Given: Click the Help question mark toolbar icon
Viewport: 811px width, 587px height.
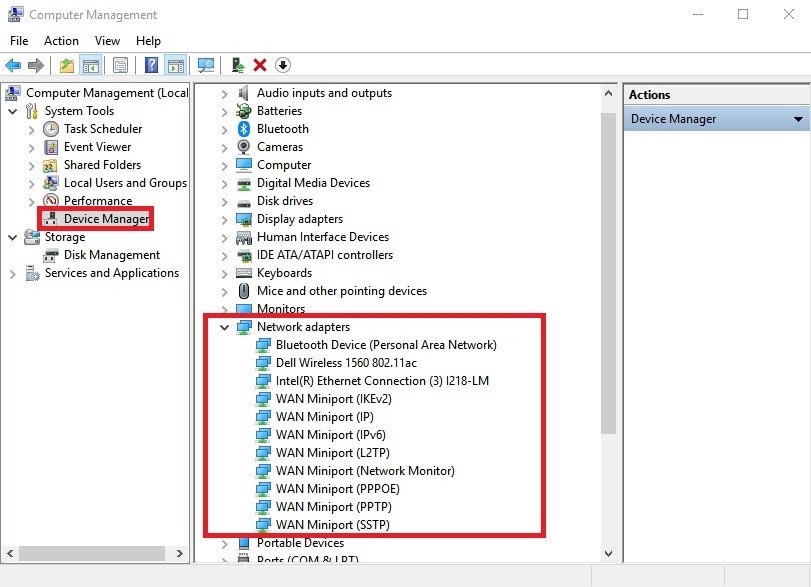Looking at the screenshot, I should coord(152,65).
